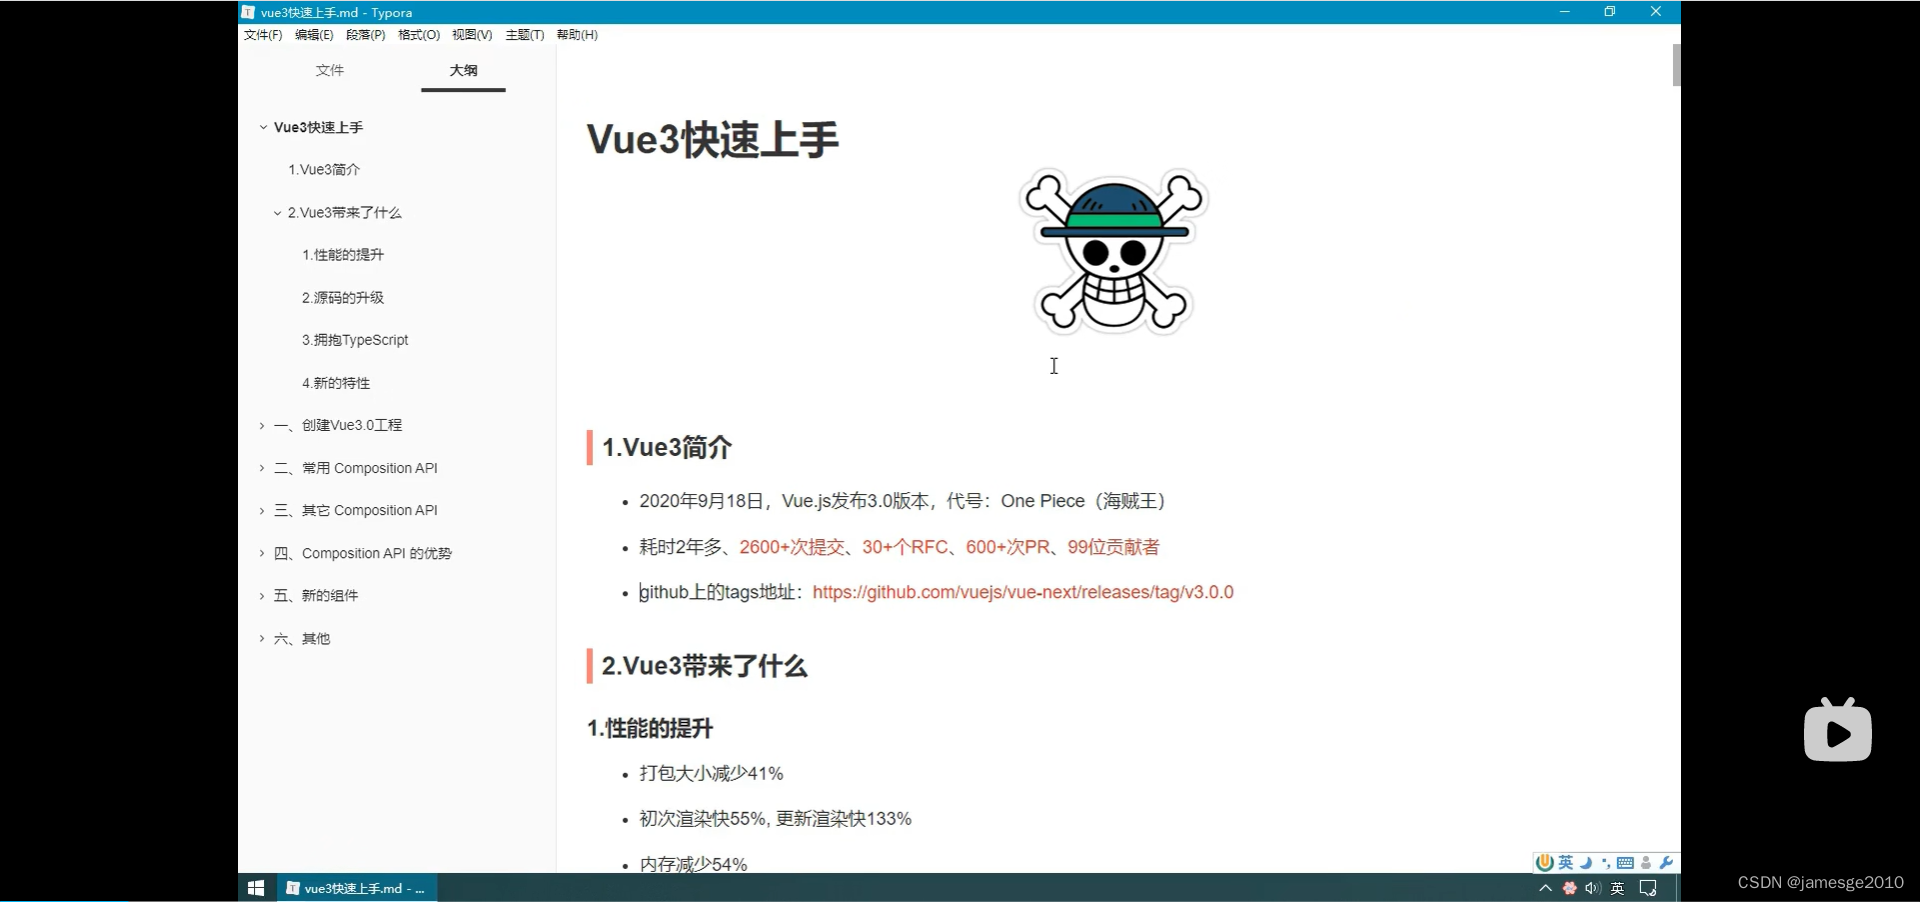Image resolution: width=1920 pixels, height=902 pixels.
Task: Open the Windows Start button
Action: tap(256, 888)
